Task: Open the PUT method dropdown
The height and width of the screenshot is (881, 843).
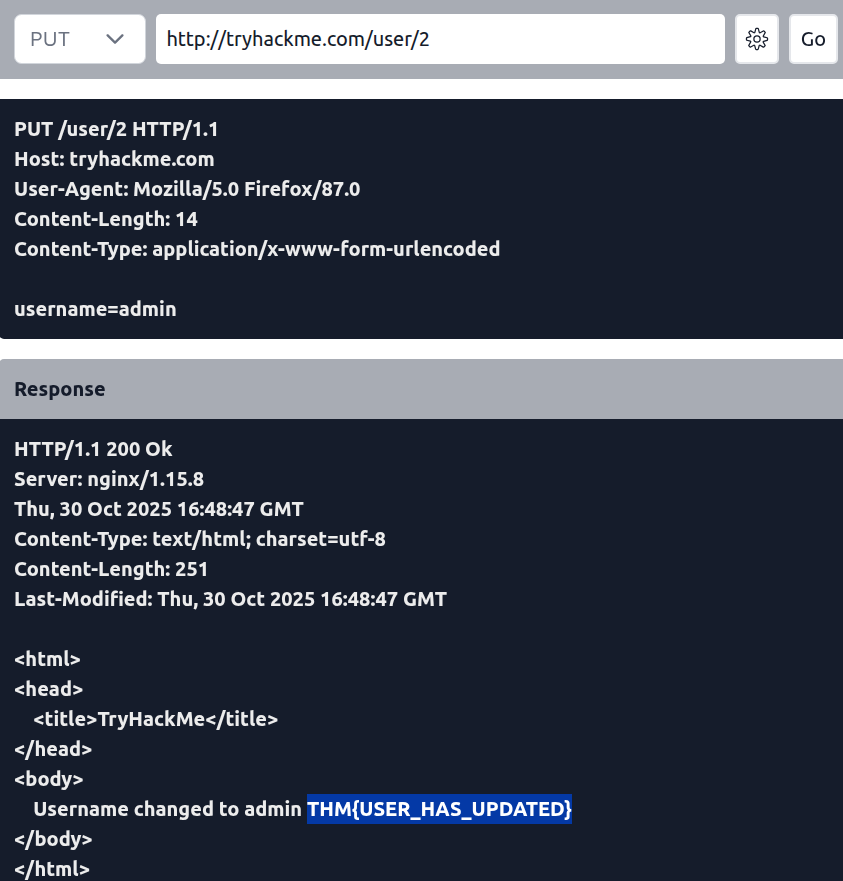Action: pos(79,39)
